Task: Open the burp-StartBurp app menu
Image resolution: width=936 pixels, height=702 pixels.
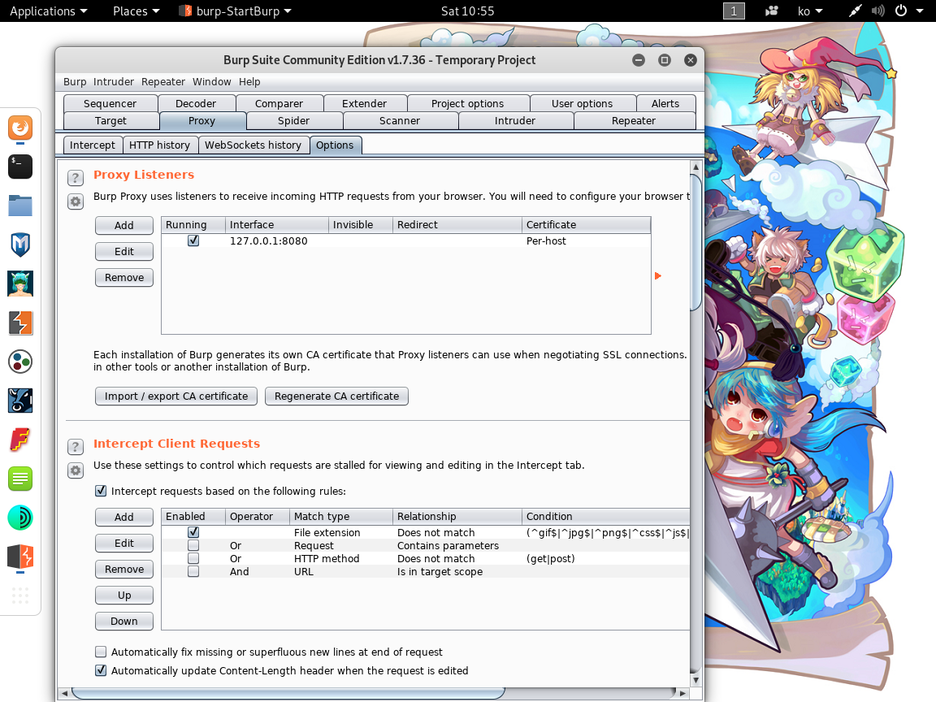Action: [x=236, y=11]
